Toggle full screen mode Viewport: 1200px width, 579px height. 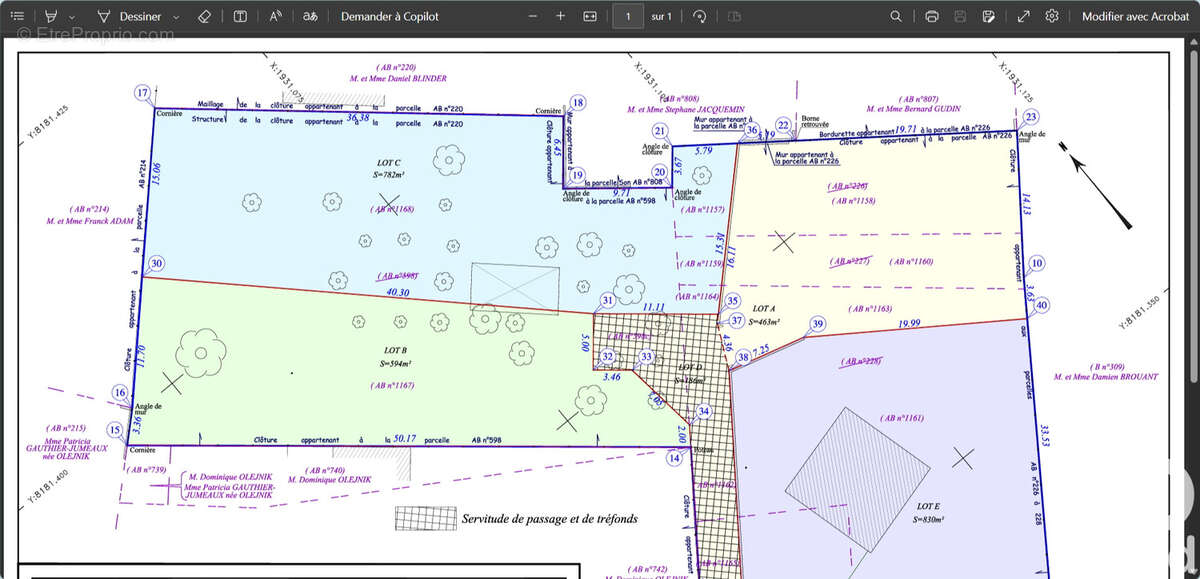click(1023, 17)
